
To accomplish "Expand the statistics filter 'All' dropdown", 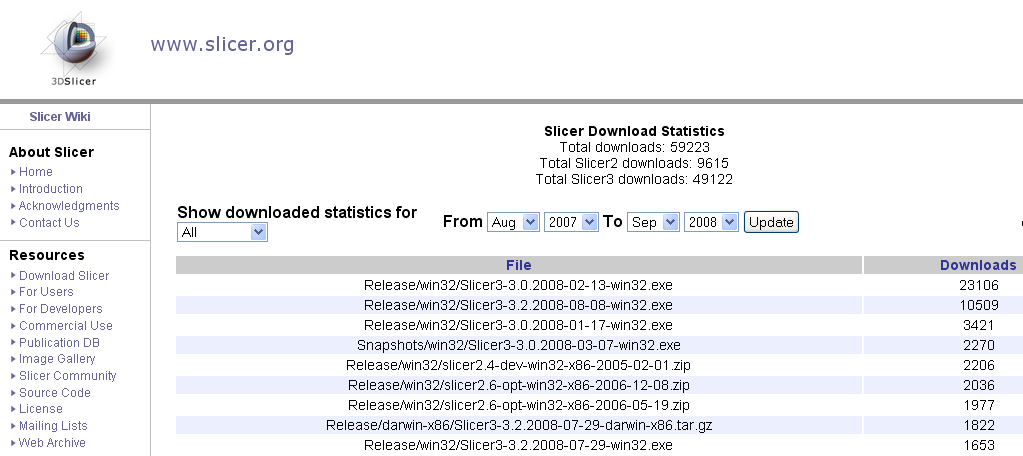I will coord(222,232).
